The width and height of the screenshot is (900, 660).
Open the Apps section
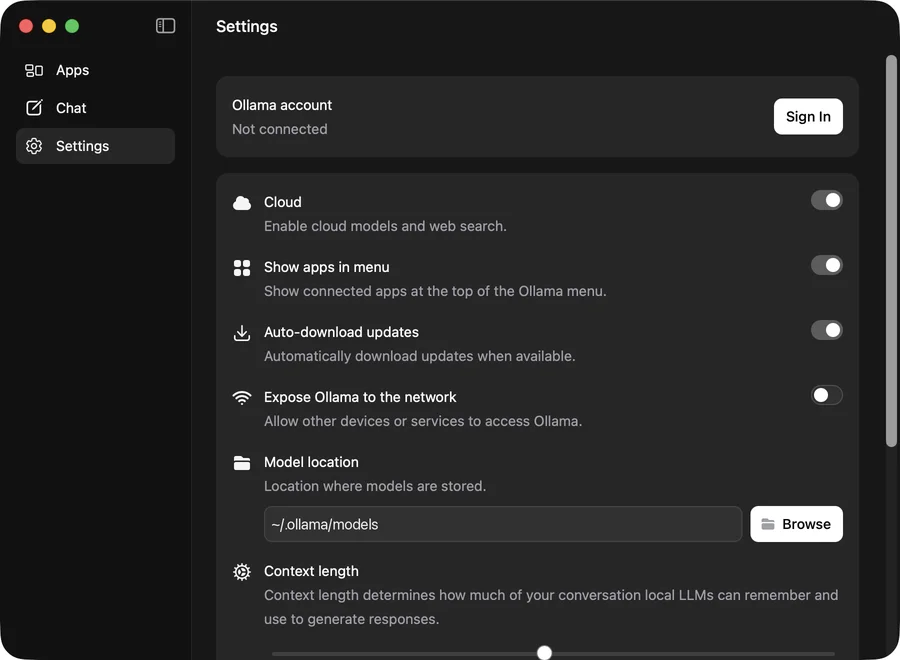tap(95, 70)
